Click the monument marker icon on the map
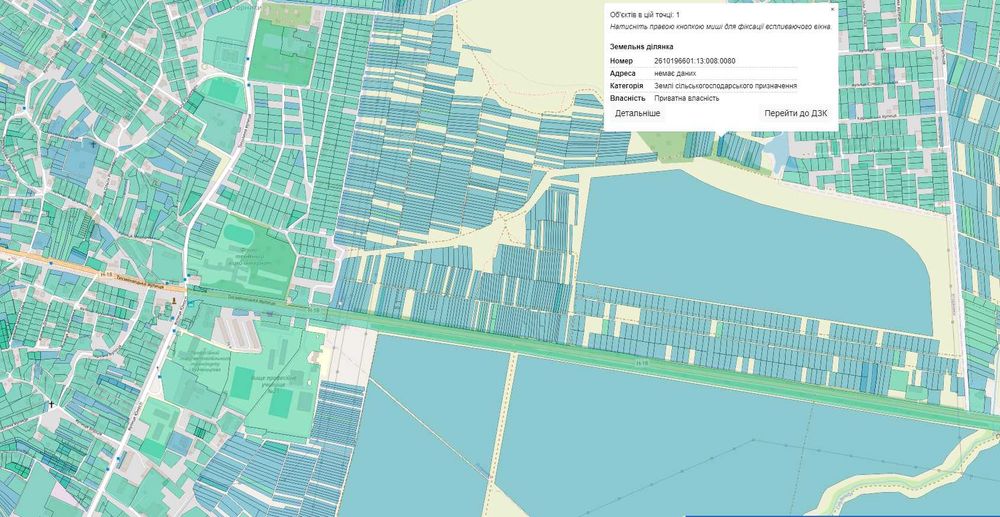The width and height of the screenshot is (1000, 517). click(x=173, y=300)
